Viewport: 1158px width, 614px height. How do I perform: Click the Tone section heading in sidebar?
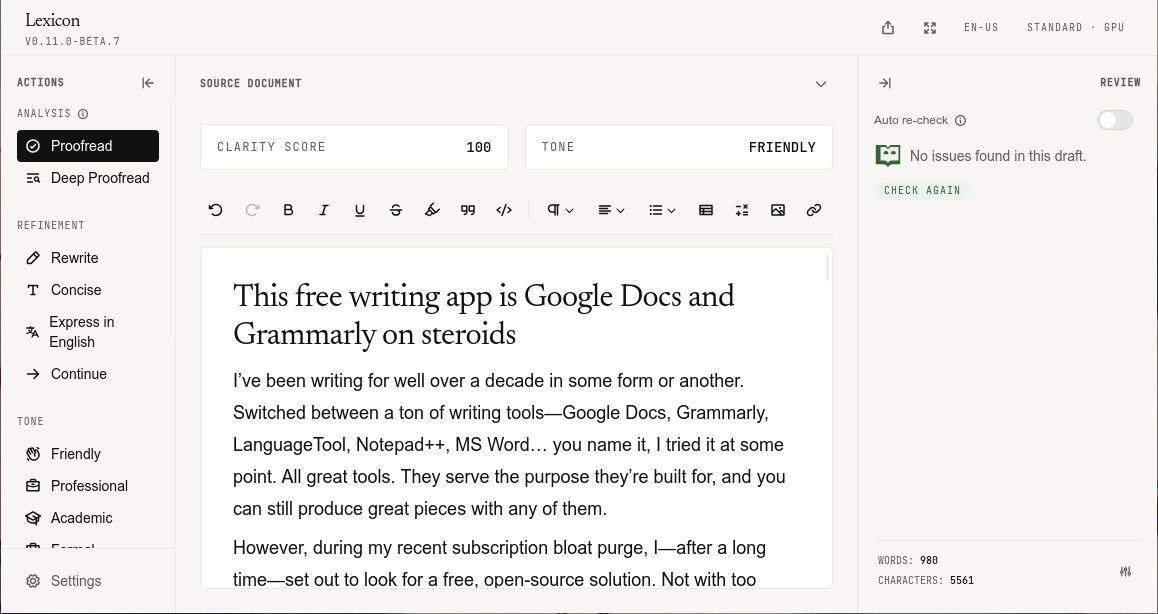(30, 421)
